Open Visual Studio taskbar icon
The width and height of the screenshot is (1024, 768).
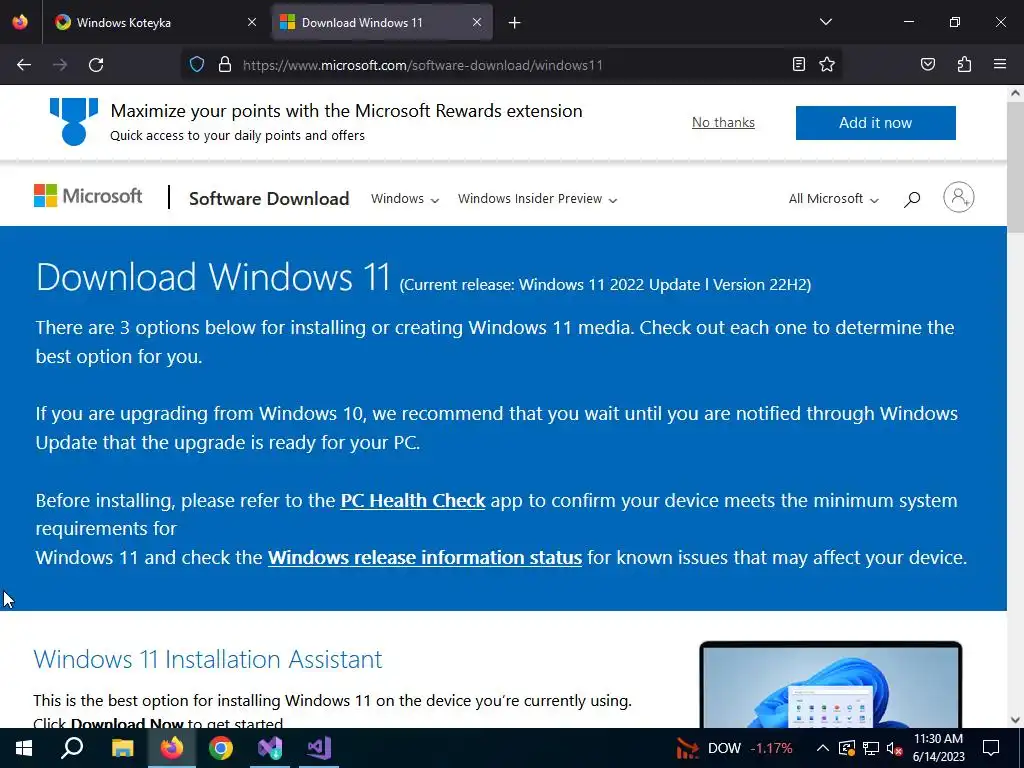[x=319, y=748]
